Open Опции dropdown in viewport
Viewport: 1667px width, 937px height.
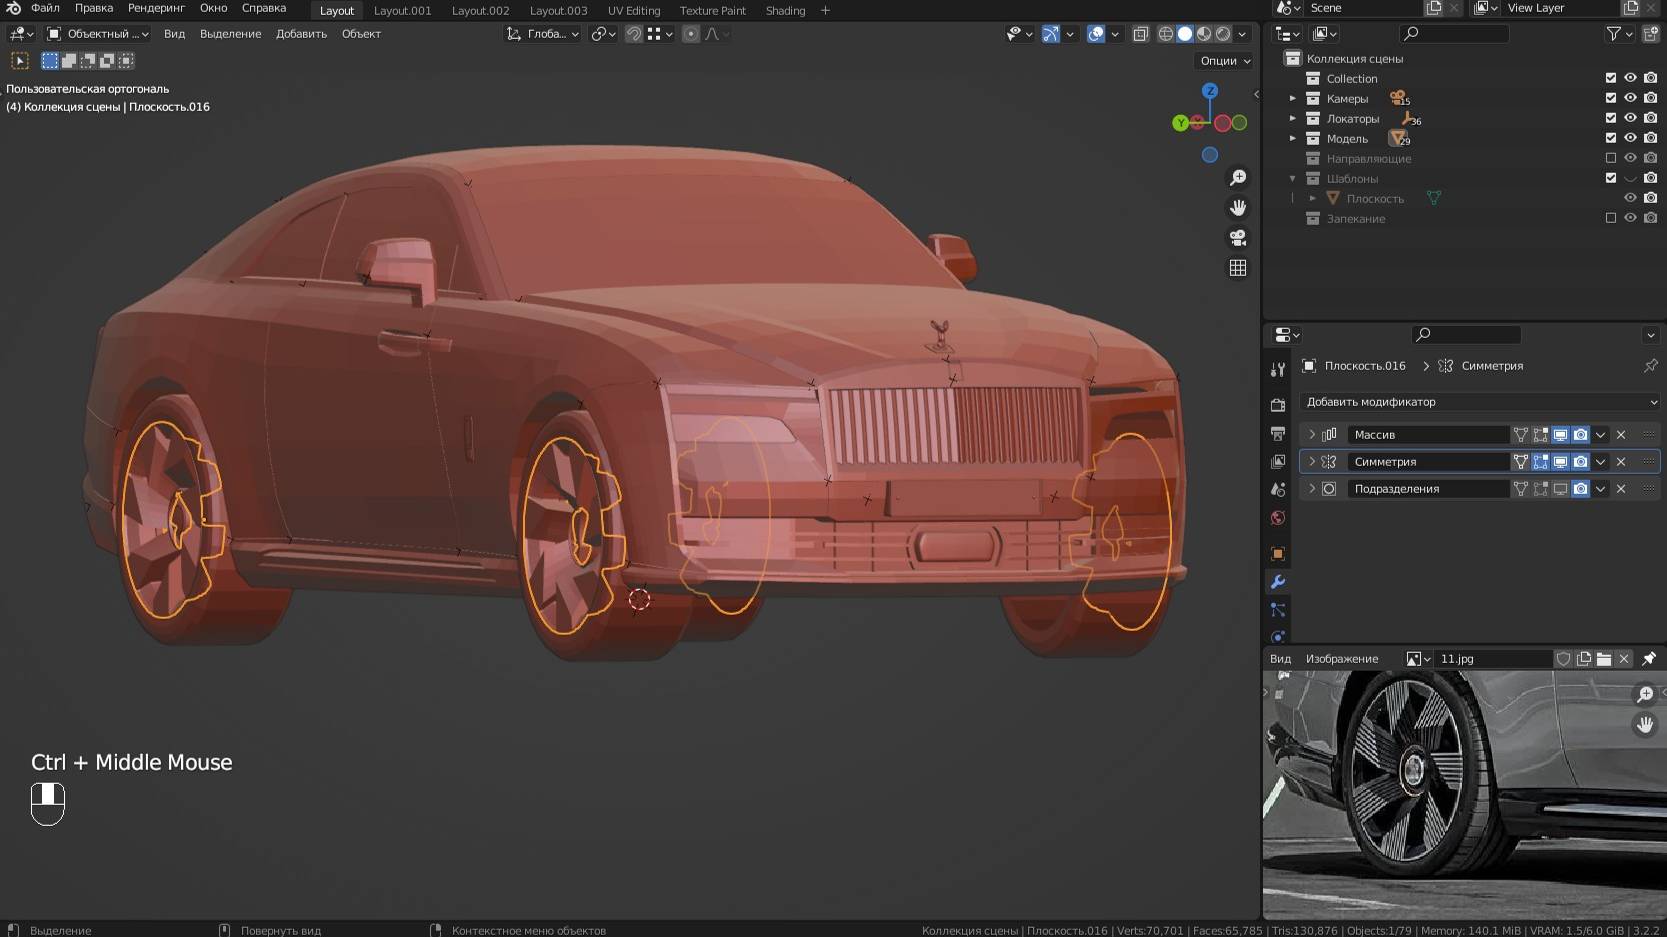(1224, 60)
